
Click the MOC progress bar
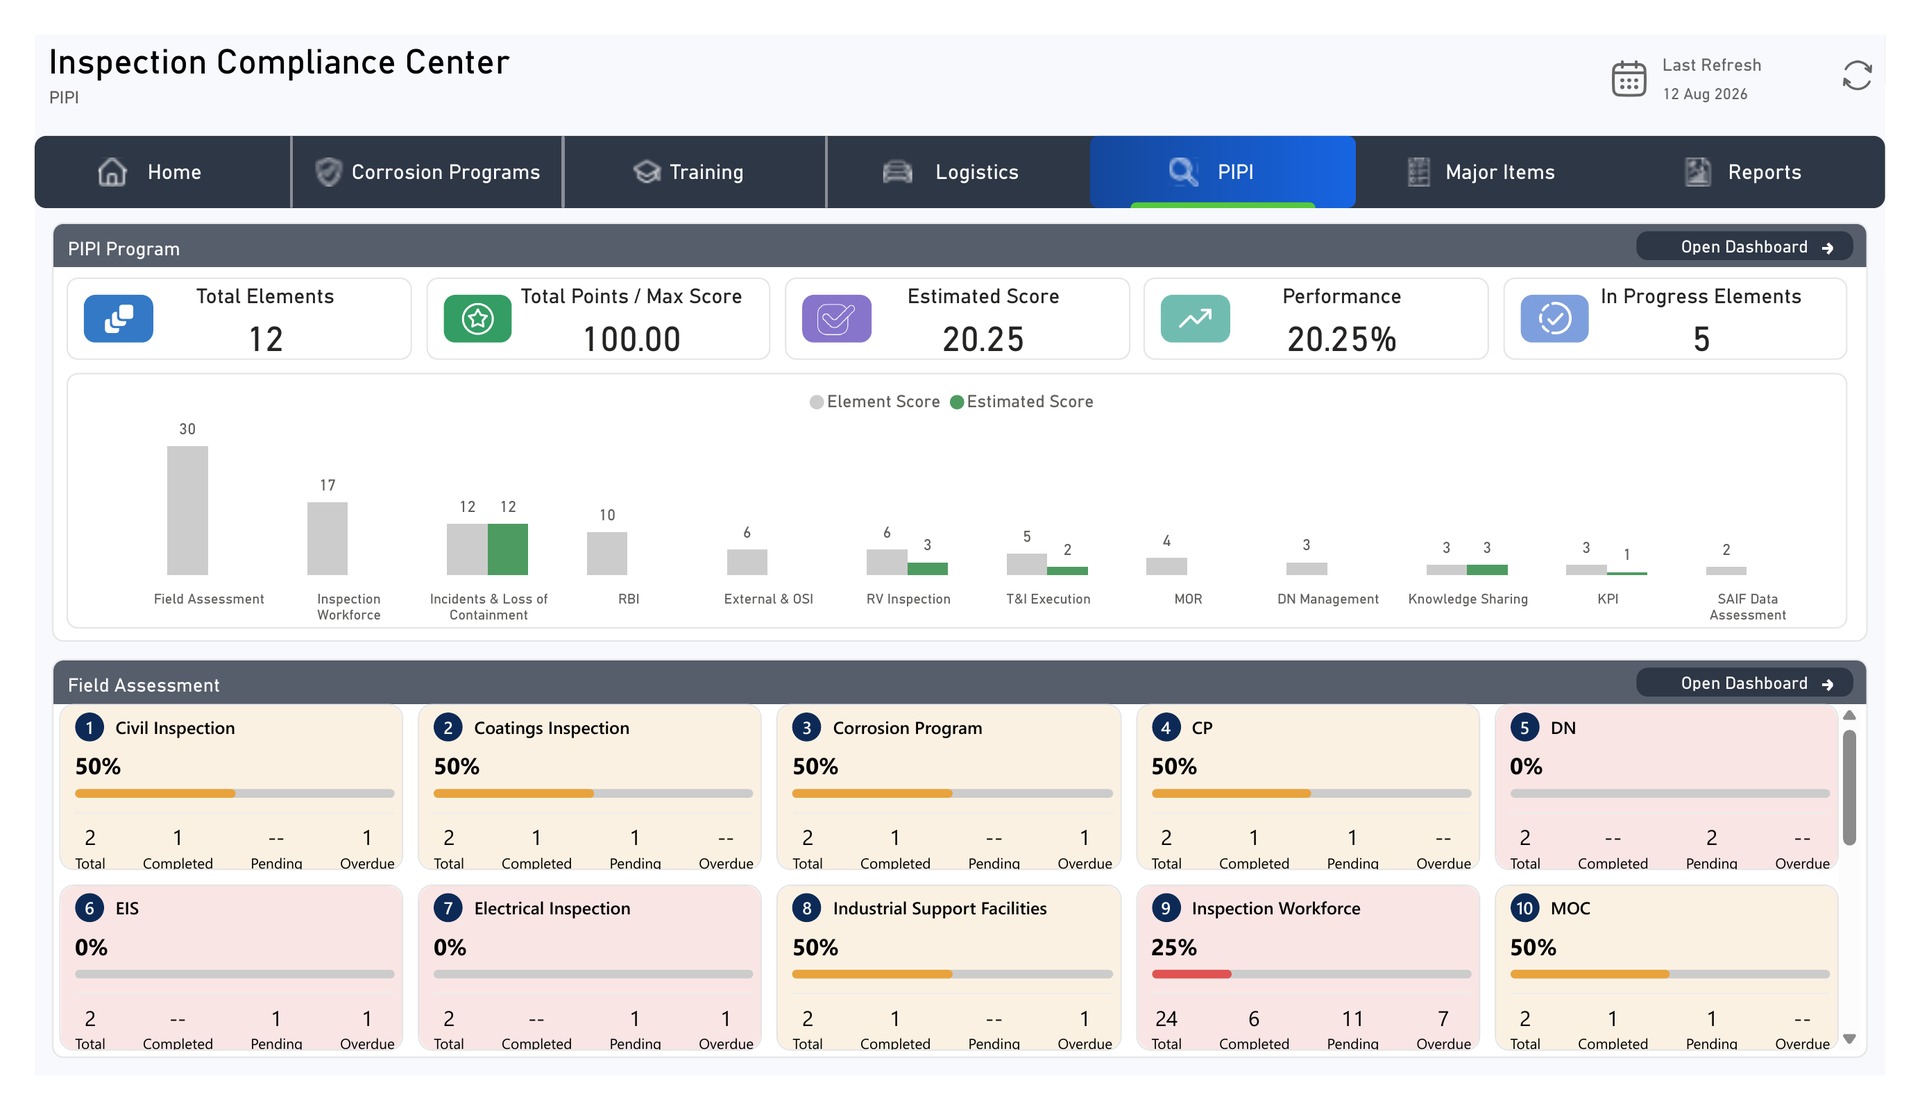point(1669,974)
